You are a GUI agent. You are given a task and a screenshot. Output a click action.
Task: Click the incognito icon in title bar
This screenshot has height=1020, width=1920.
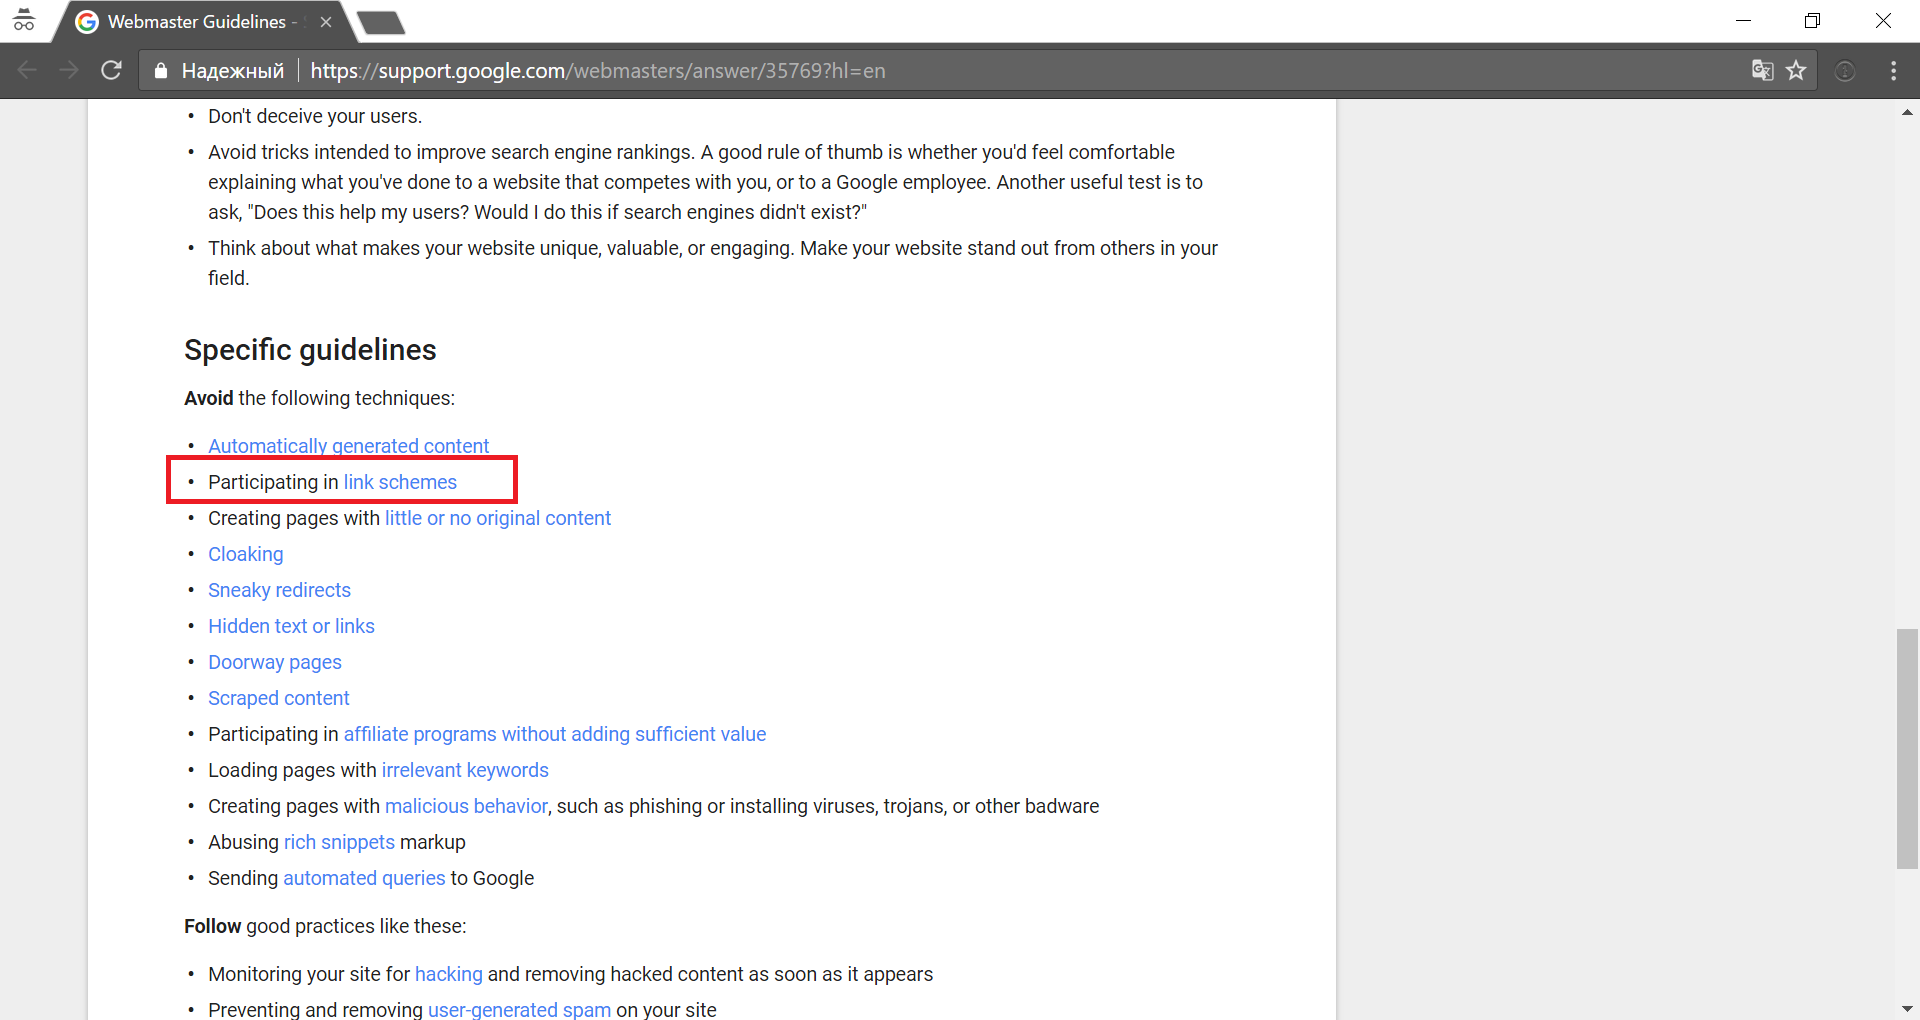coord(24,20)
